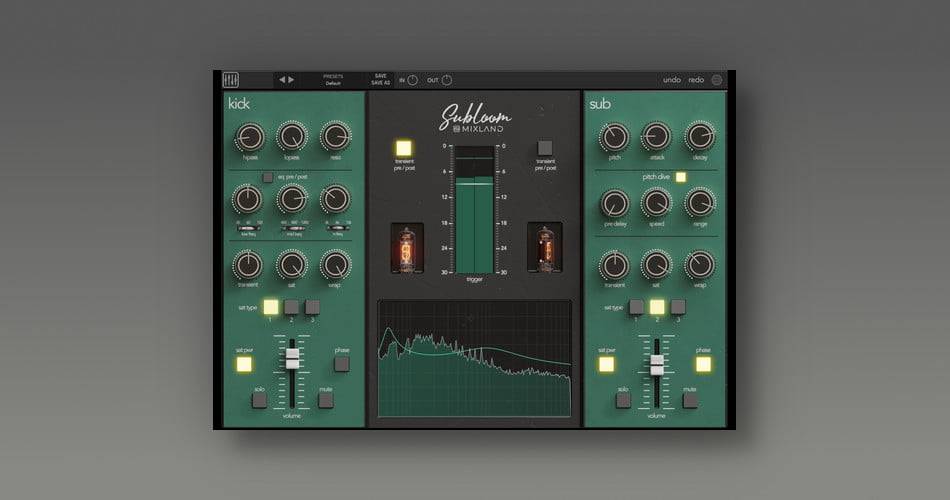Mute the kick channel
Image resolution: width=950 pixels, height=500 pixels.
tap(326, 400)
